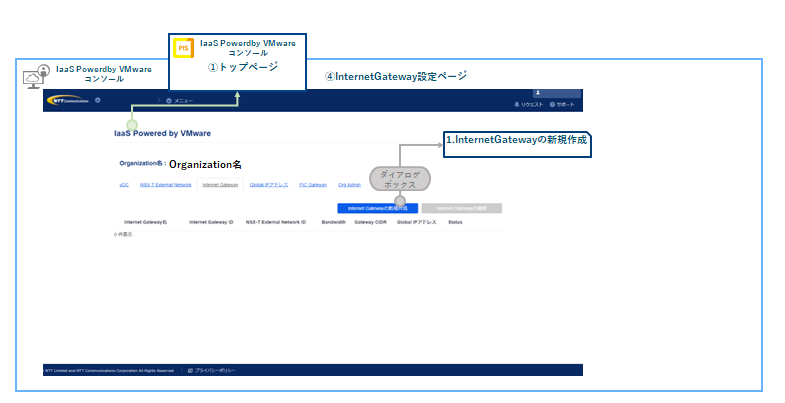
Task: Click the NSX-T External Network ID column header
Action: [276, 222]
